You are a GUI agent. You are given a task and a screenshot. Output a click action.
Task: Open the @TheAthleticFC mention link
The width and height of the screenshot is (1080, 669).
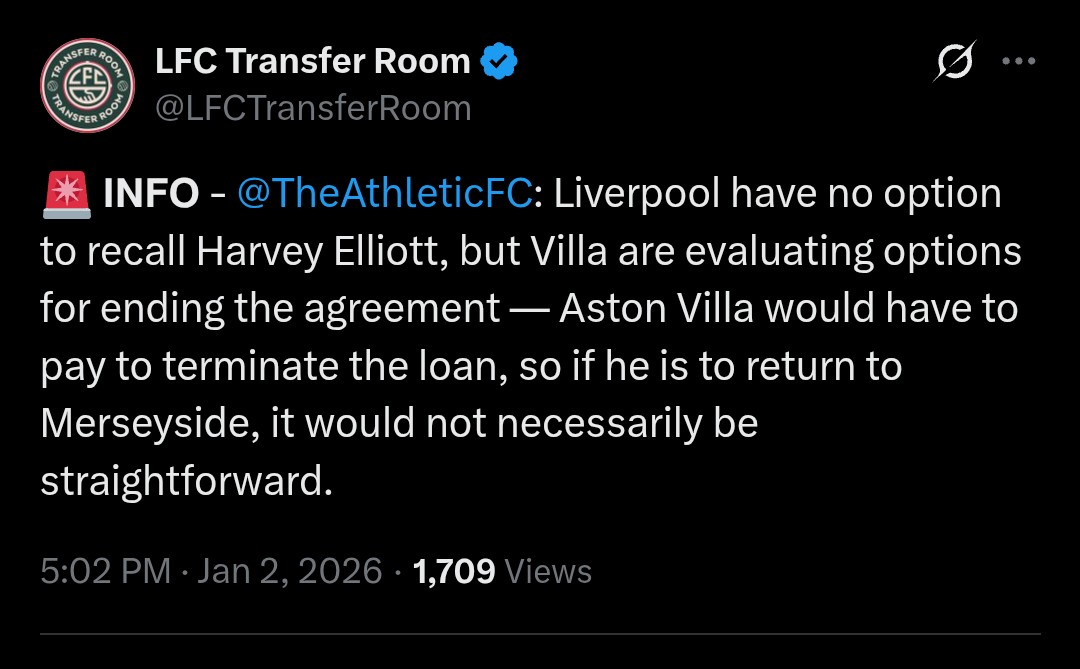point(384,194)
